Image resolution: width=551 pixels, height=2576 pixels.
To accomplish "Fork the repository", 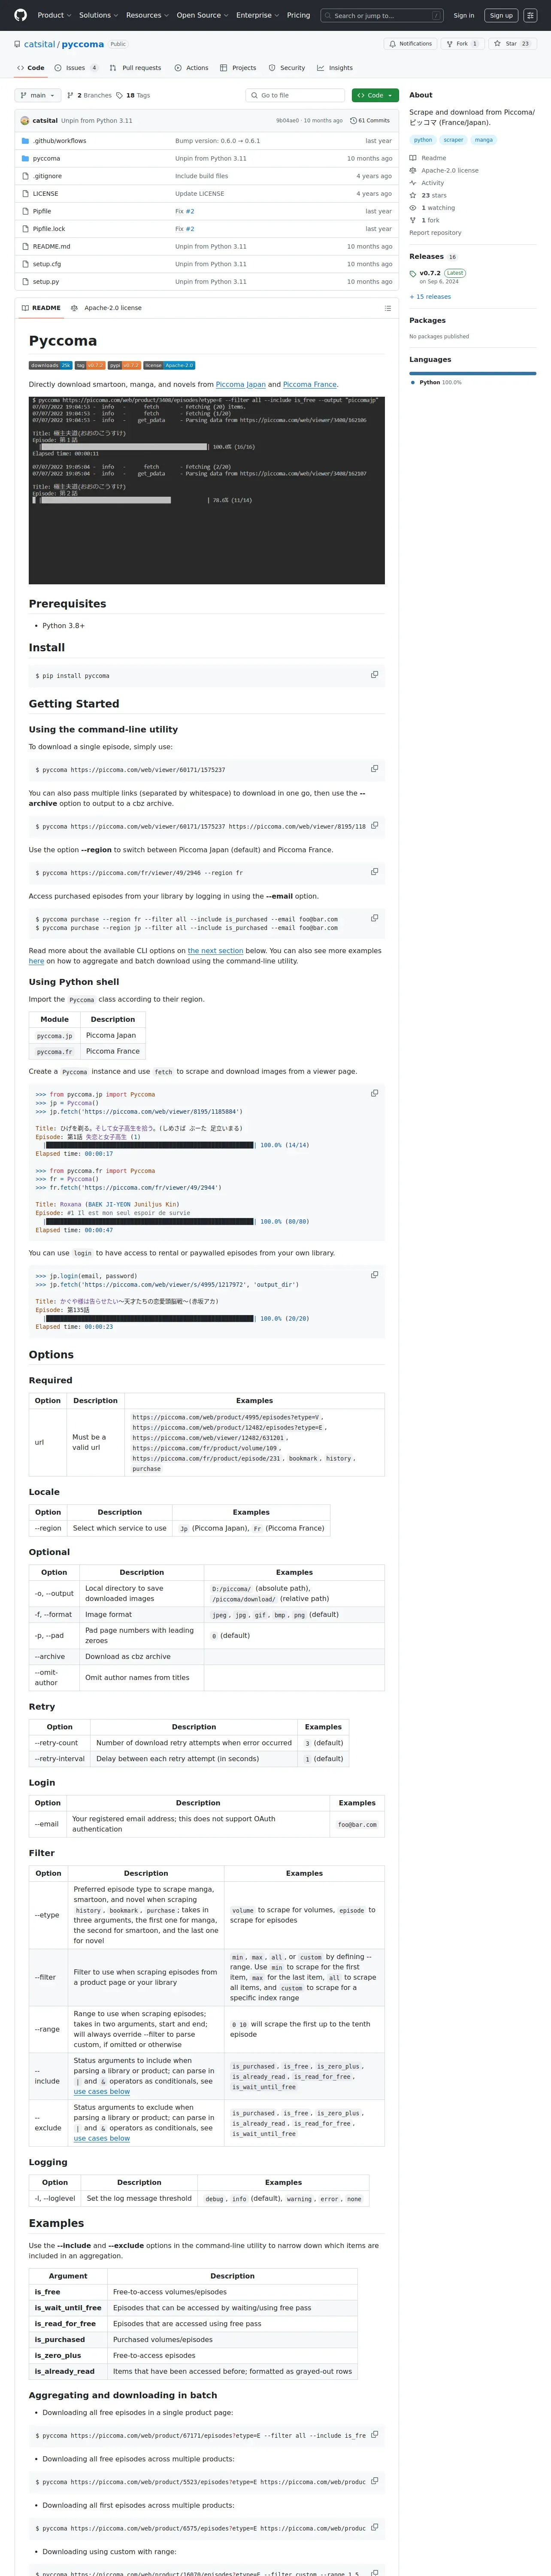I will coord(462,44).
